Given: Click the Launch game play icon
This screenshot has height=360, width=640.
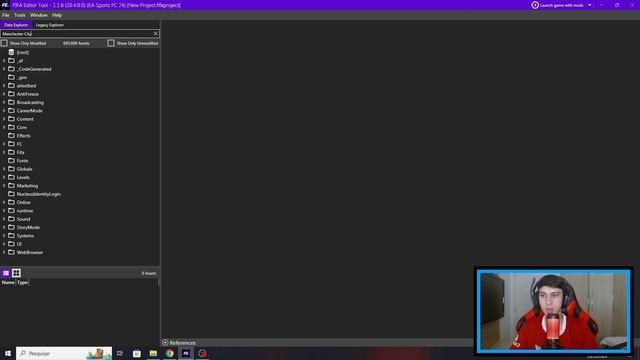Looking at the screenshot, I should pos(535,5).
